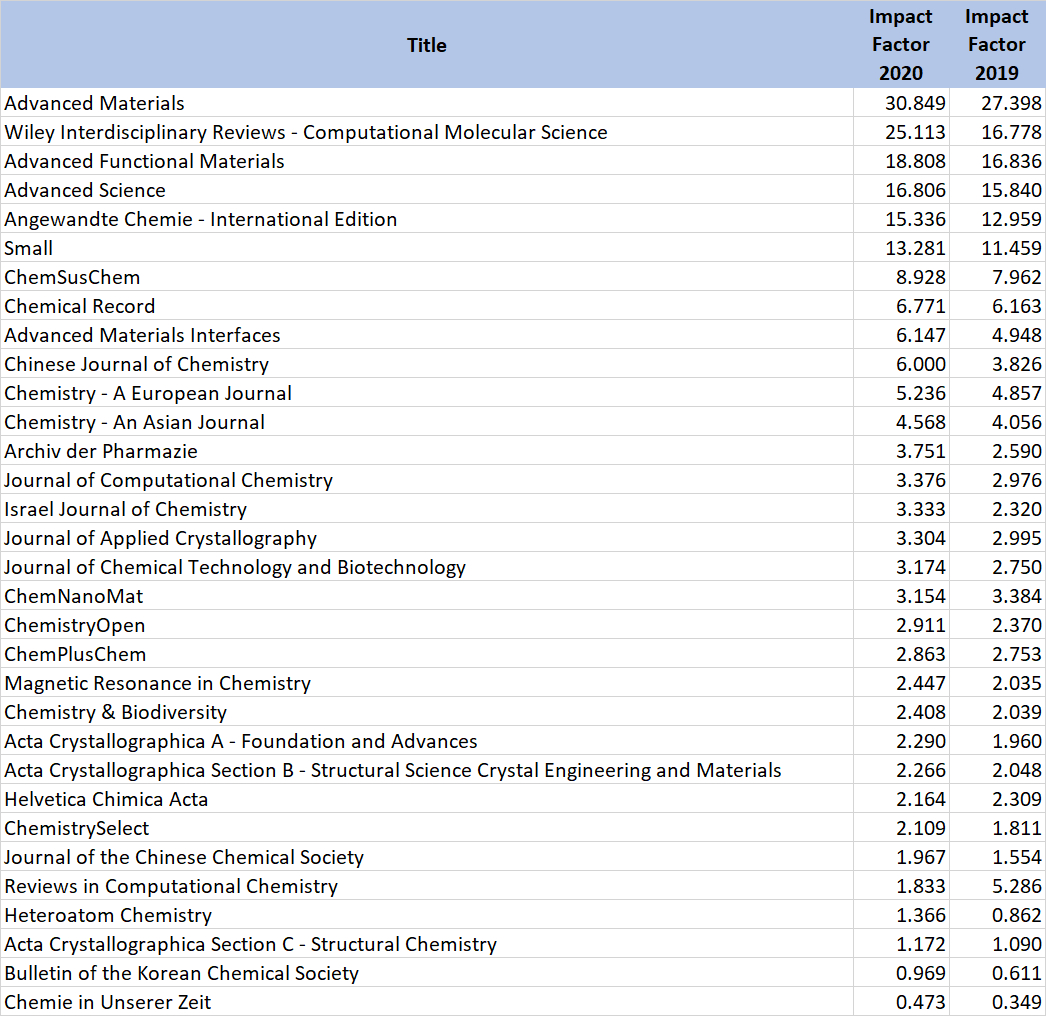Viewport: 1046px width, 1016px height.
Task: Click the Title column header
Action: tap(426, 45)
